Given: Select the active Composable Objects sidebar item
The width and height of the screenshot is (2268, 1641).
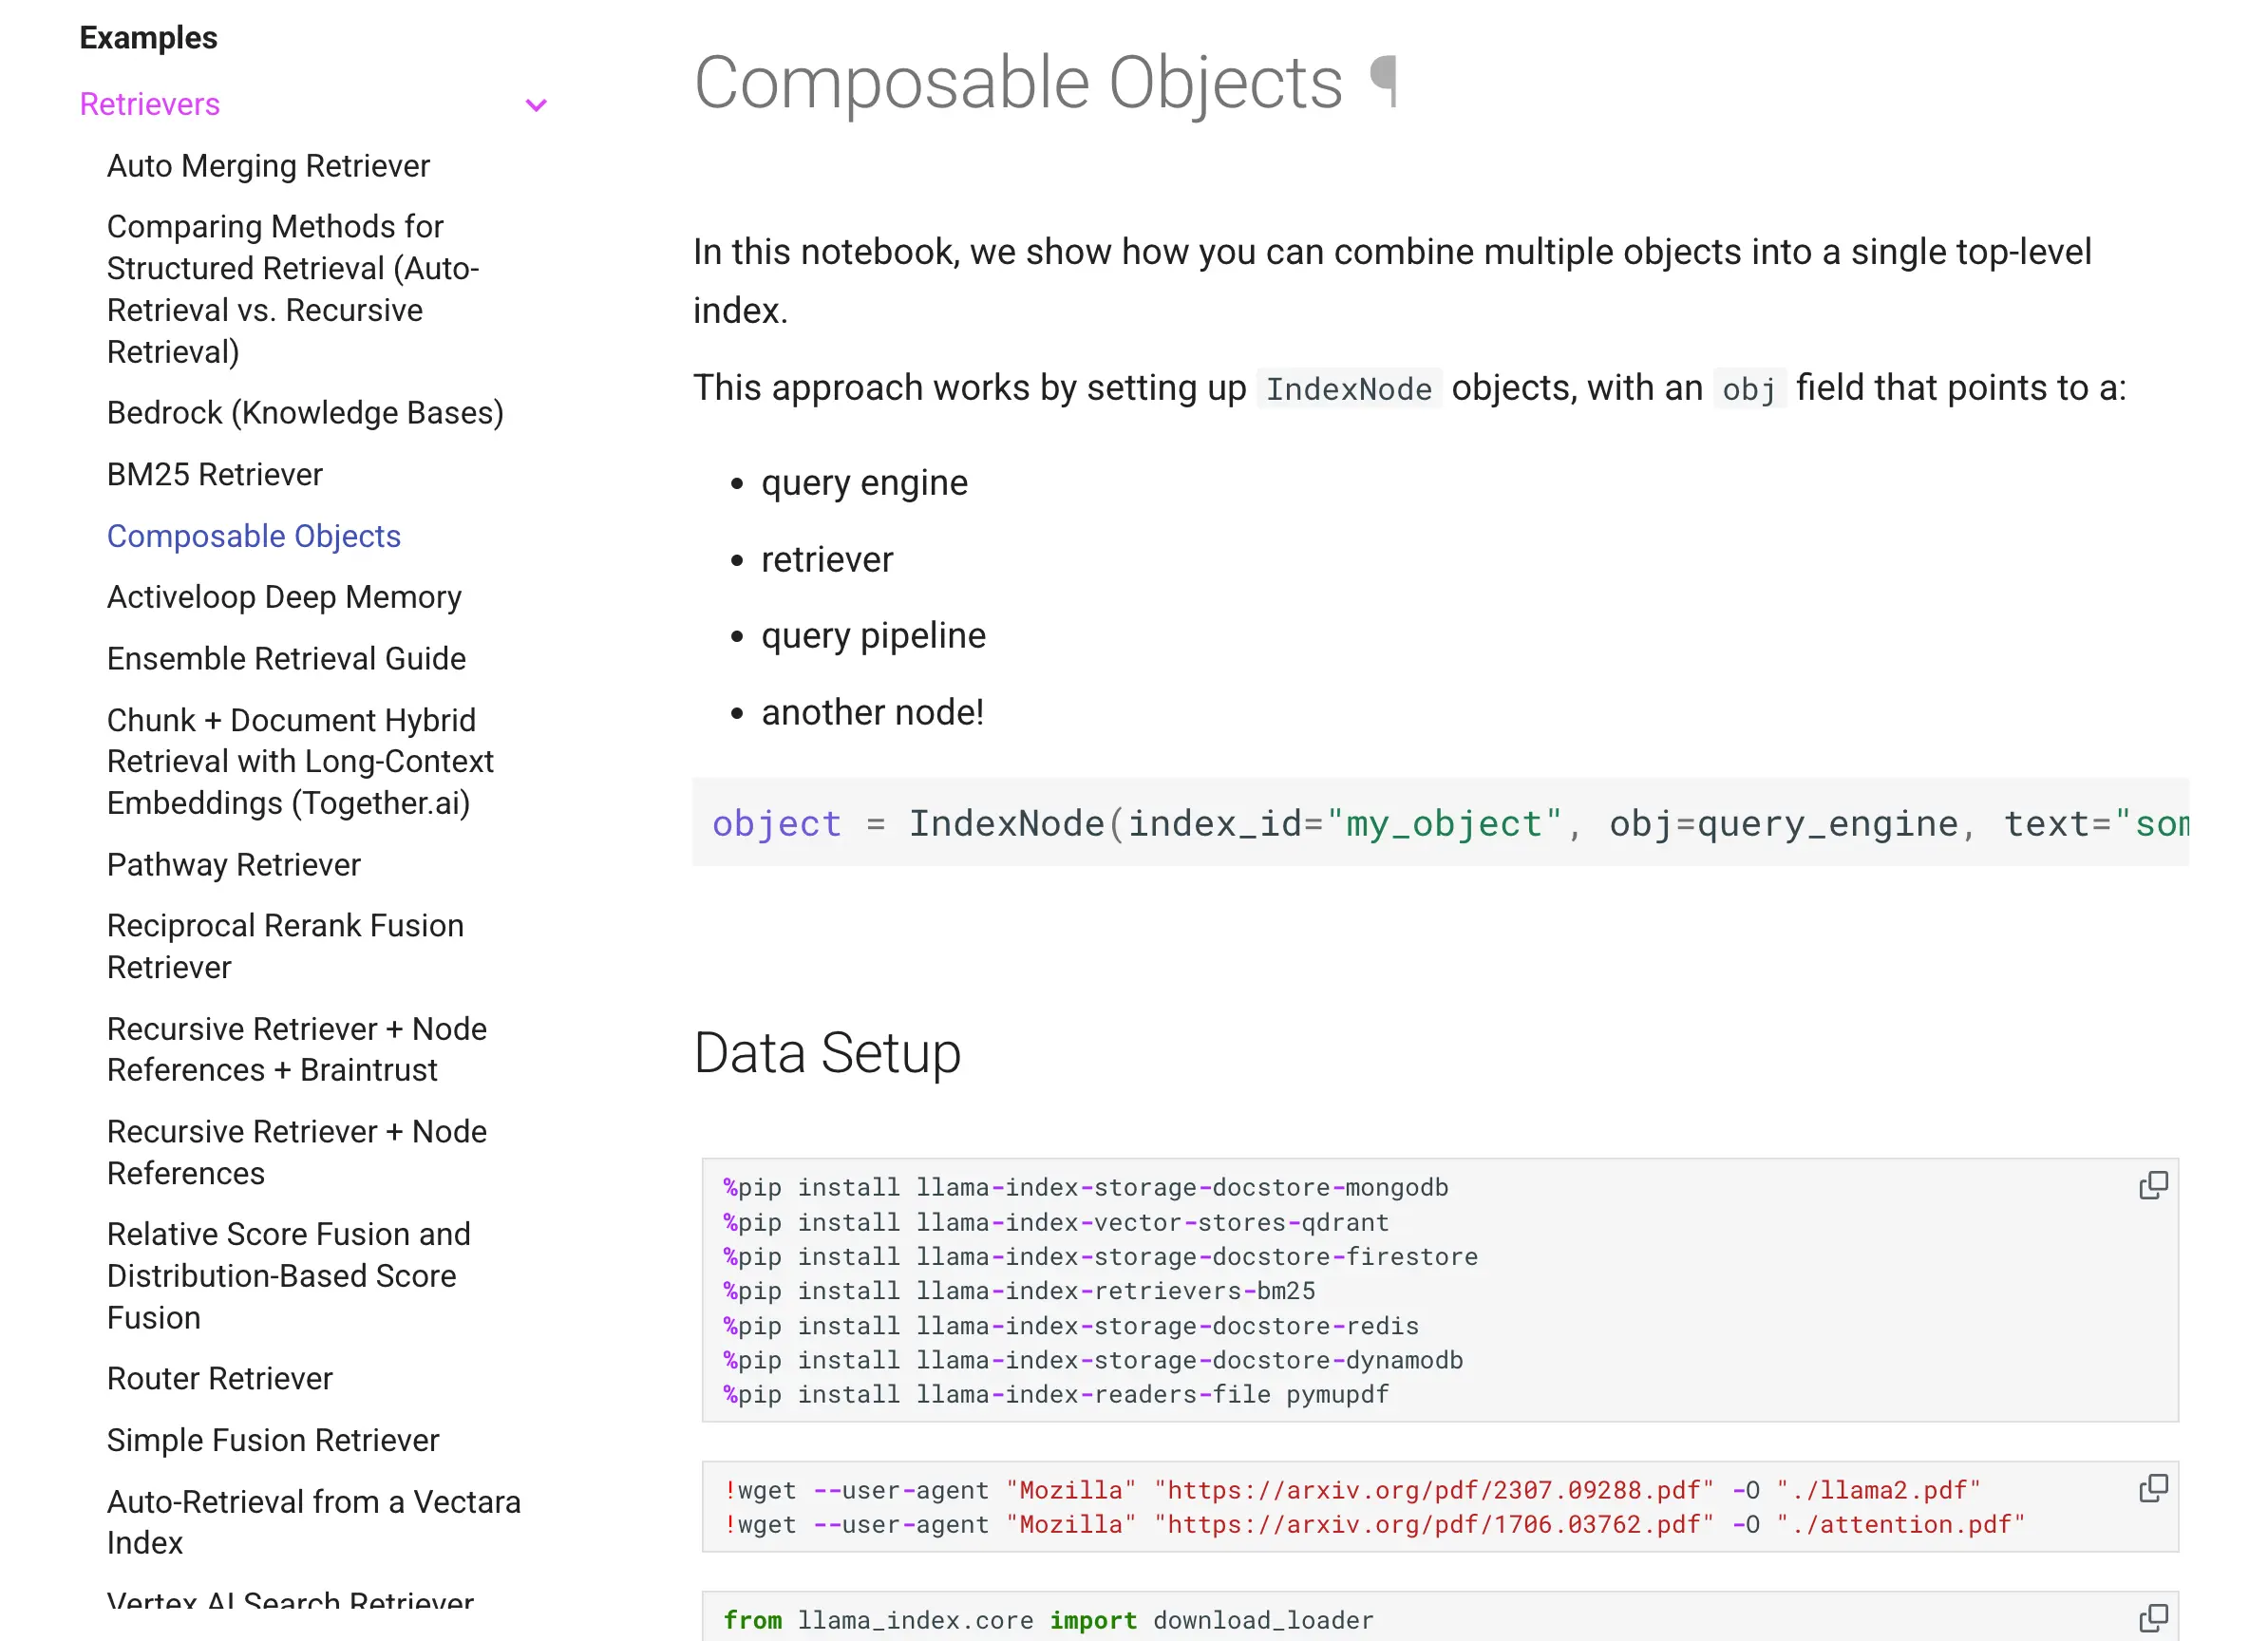Looking at the screenshot, I should tap(254, 536).
